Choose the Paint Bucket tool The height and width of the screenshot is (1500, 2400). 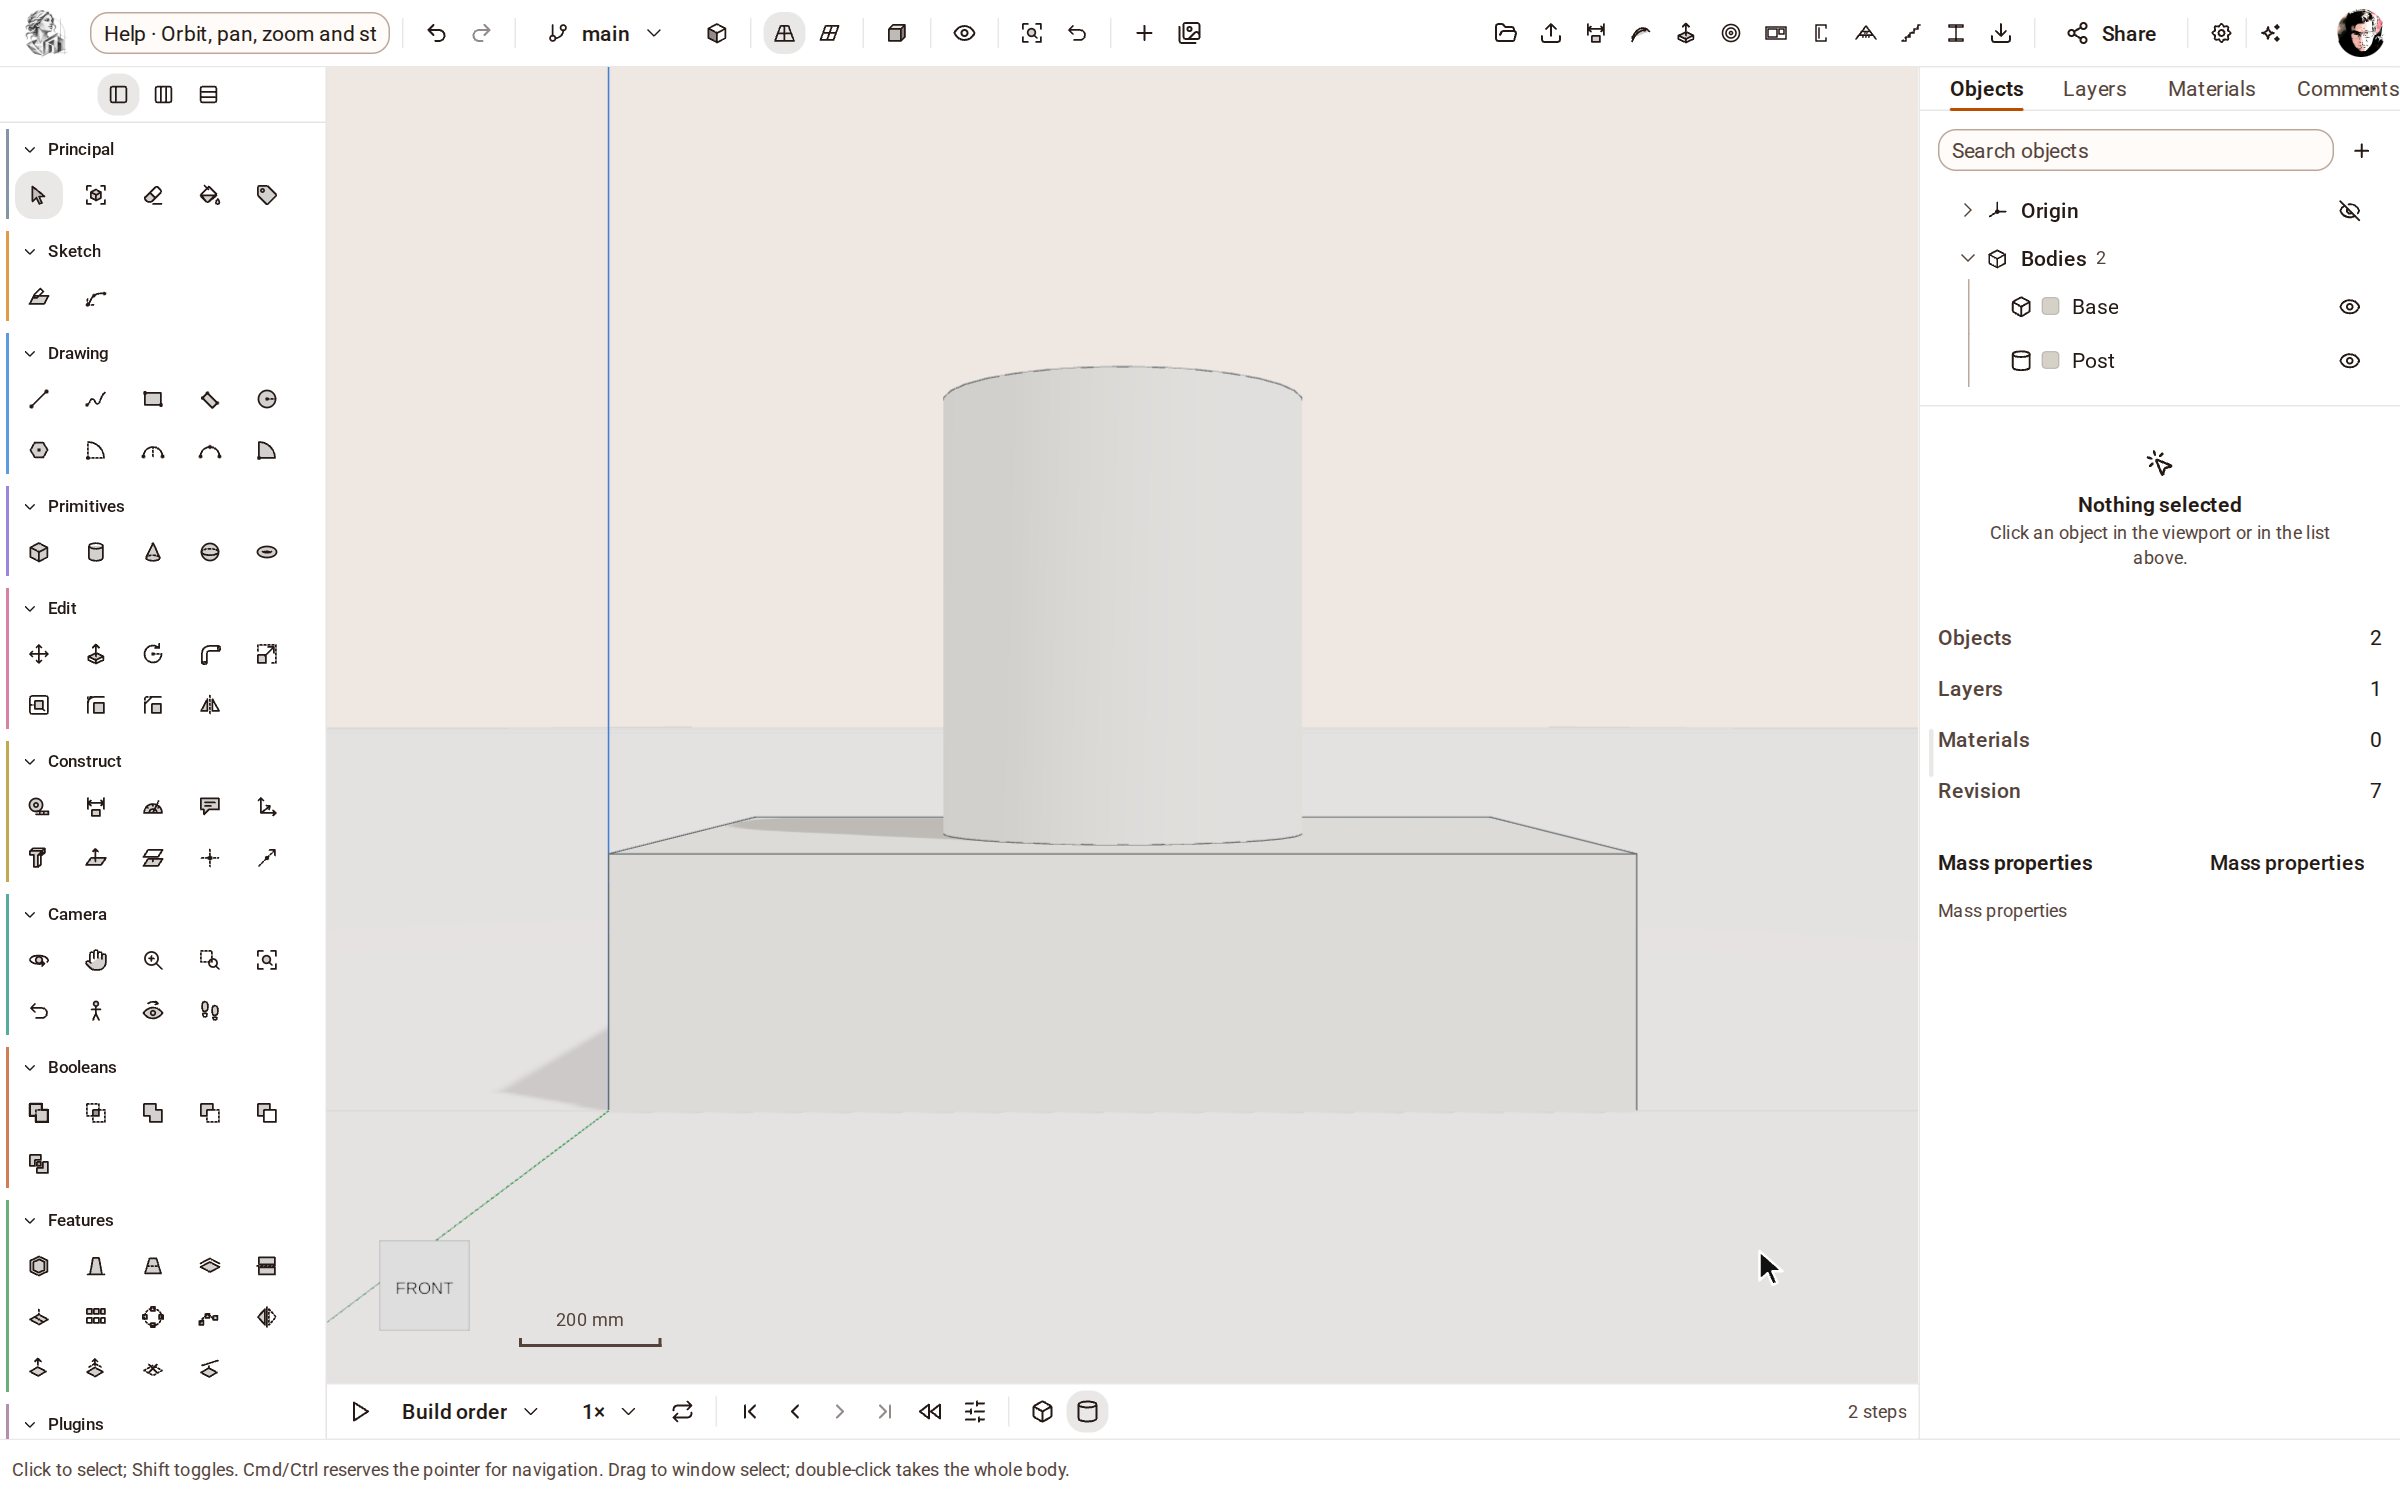click(210, 195)
